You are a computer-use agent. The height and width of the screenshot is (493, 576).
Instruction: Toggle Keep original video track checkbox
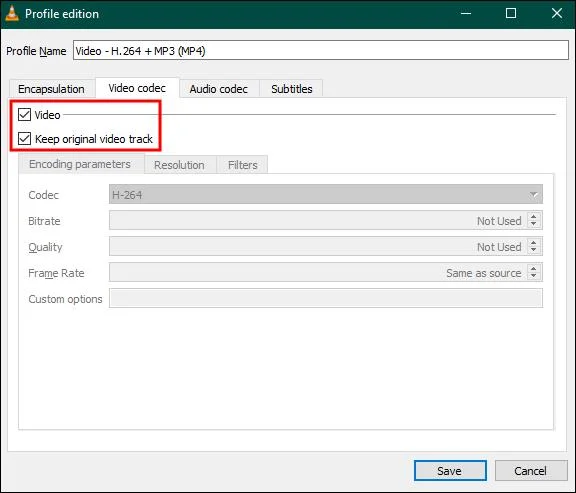coord(24,139)
